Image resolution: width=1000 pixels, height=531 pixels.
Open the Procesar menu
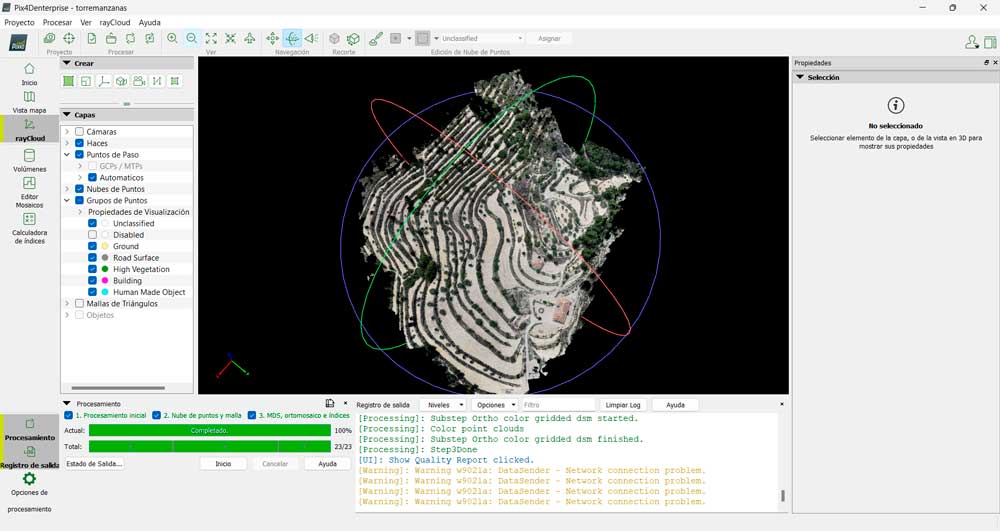(57, 22)
